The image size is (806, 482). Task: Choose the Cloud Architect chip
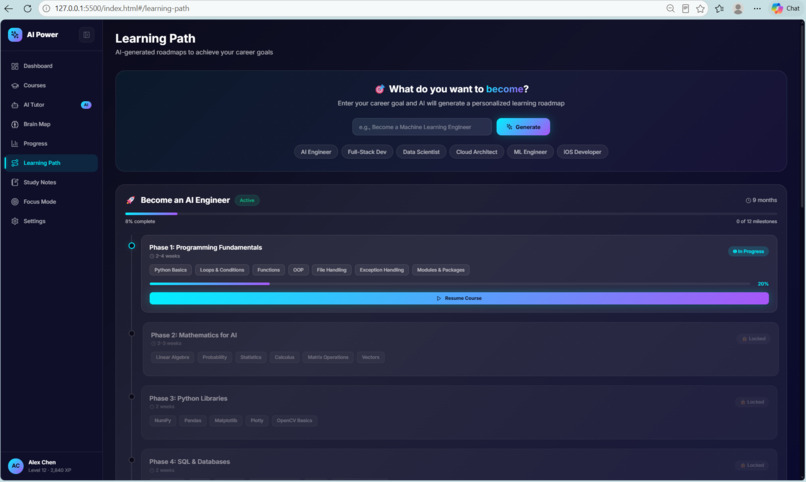[x=477, y=152]
